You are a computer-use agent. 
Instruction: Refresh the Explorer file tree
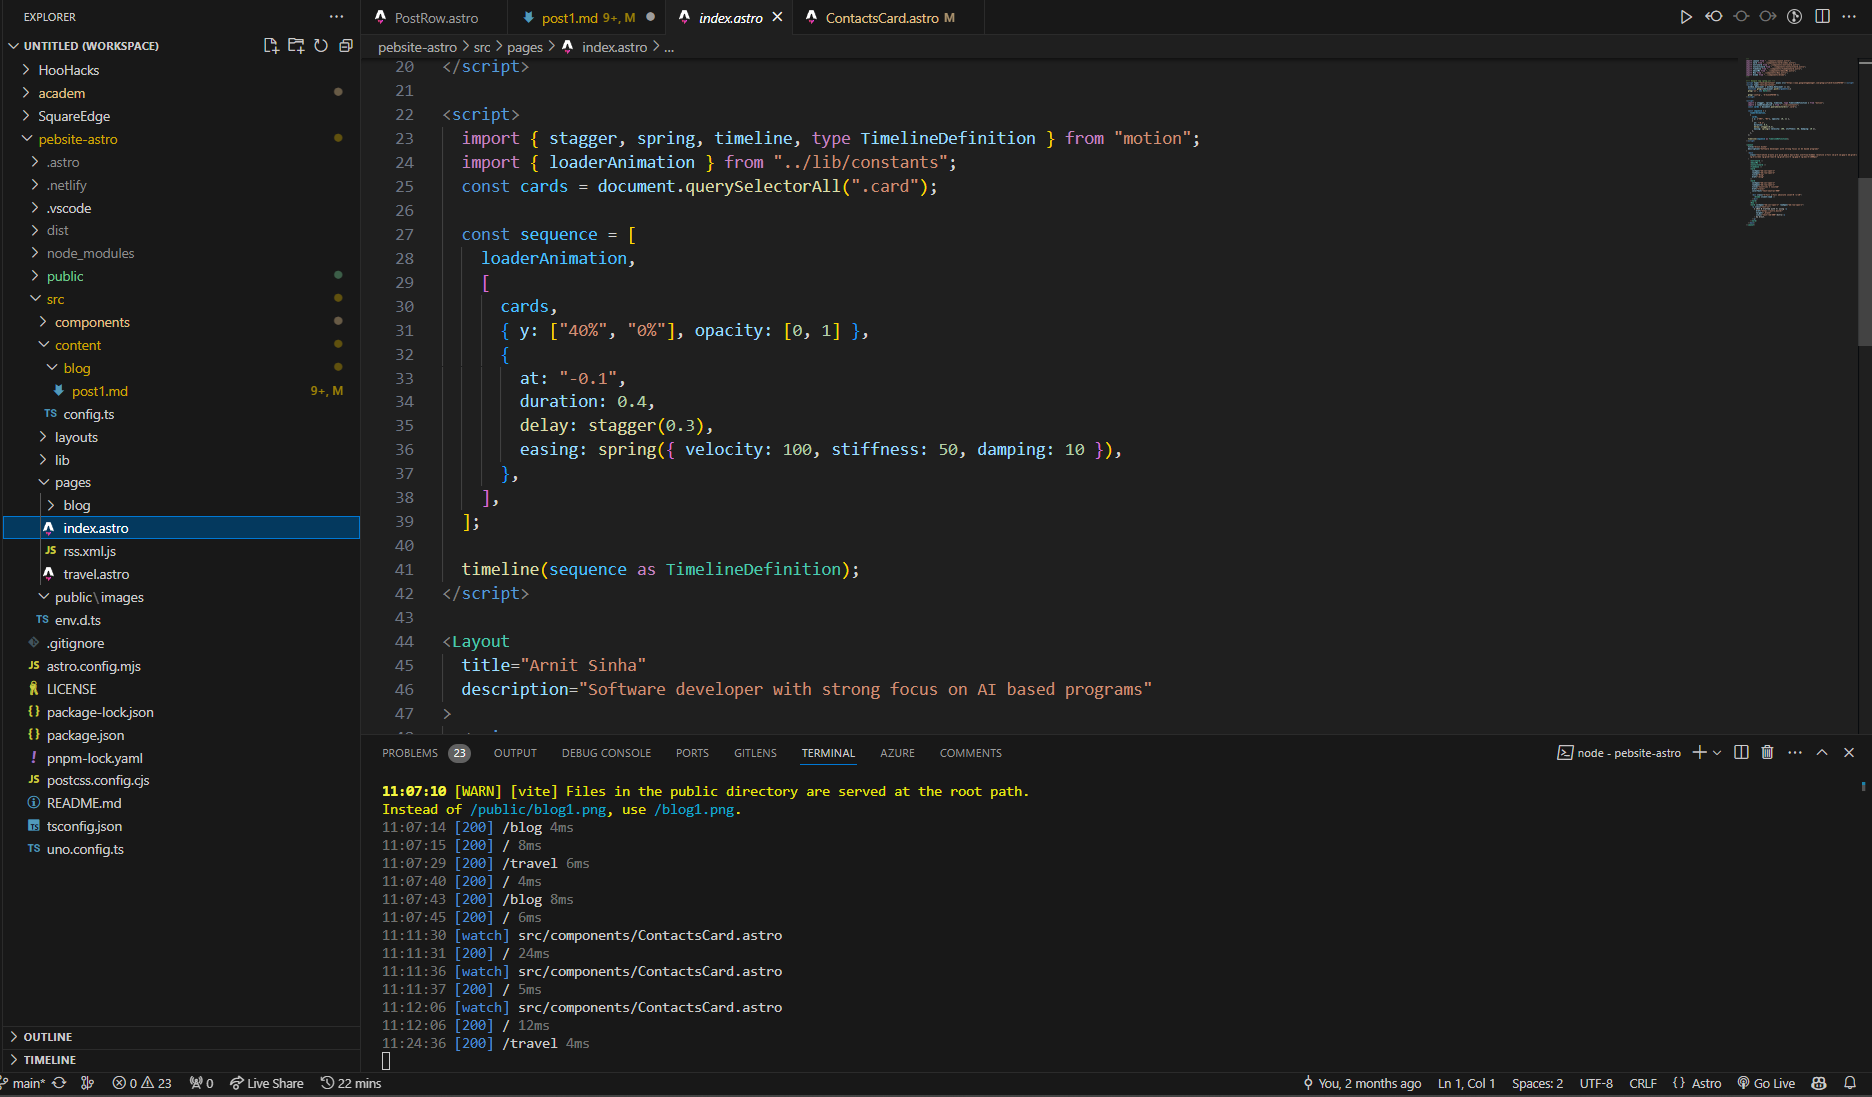(321, 46)
